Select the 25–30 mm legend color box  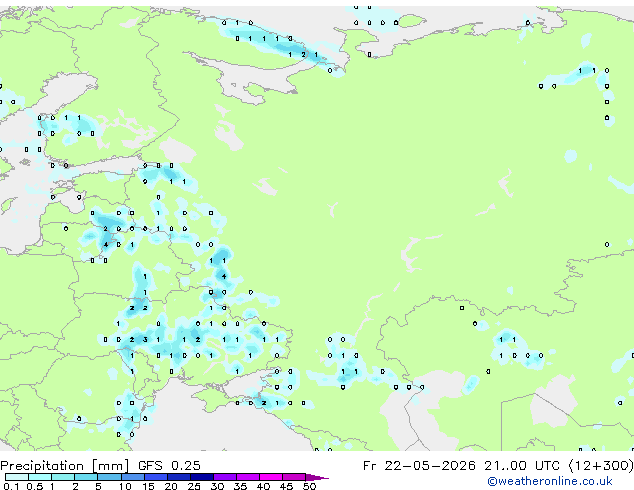coord(202,477)
